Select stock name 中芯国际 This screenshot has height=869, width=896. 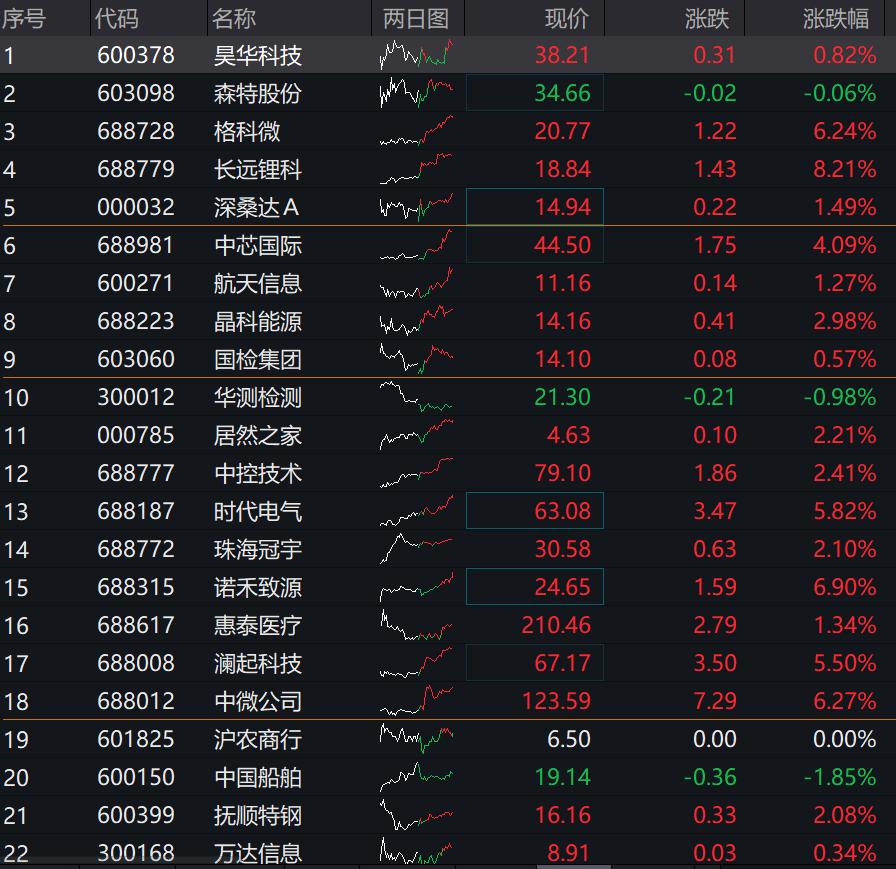258,246
